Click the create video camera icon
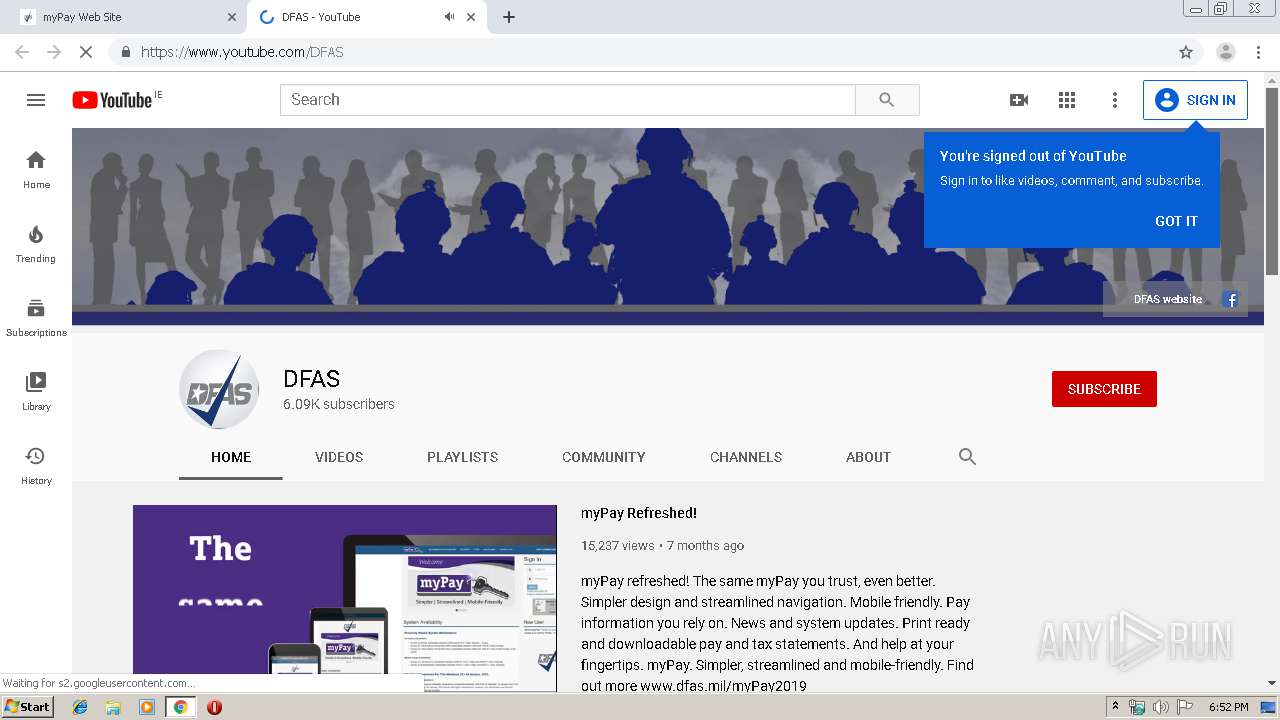Image resolution: width=1280 pixels, height=720 pixels. (1019, 100)
